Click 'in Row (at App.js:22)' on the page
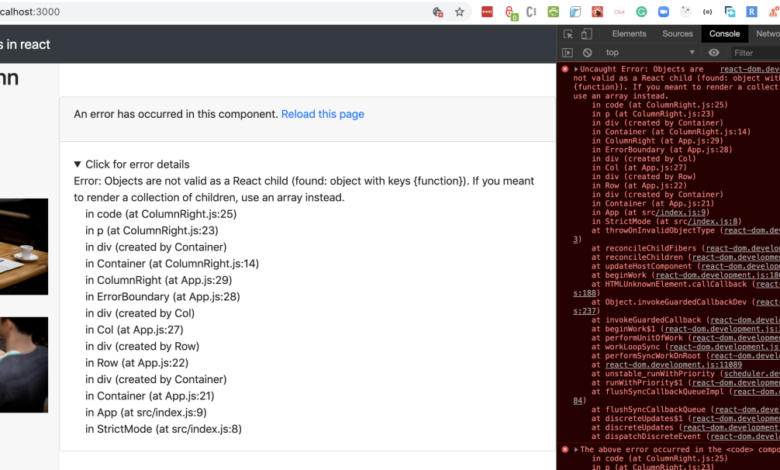780x470 pixels. 137,363
